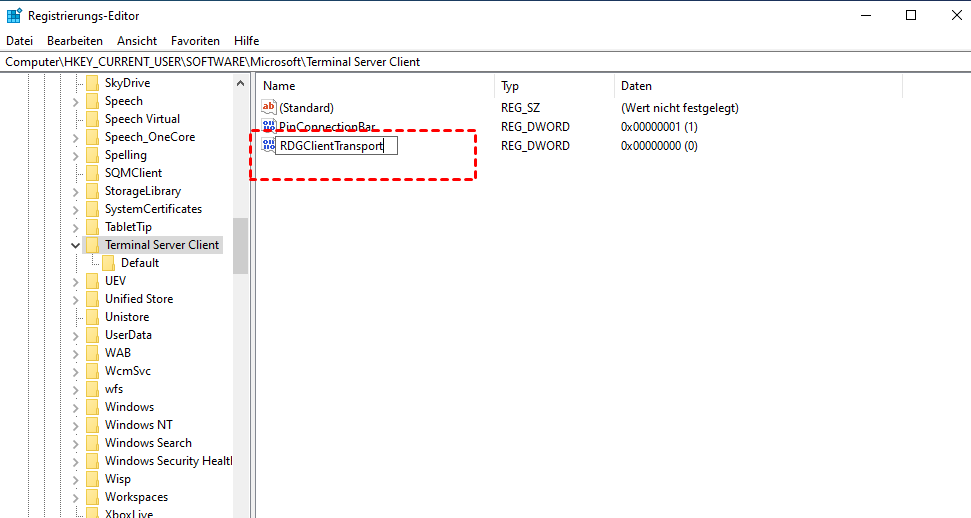Expand the UEV key
Viewport: 971px width, 518px height.
76,281
